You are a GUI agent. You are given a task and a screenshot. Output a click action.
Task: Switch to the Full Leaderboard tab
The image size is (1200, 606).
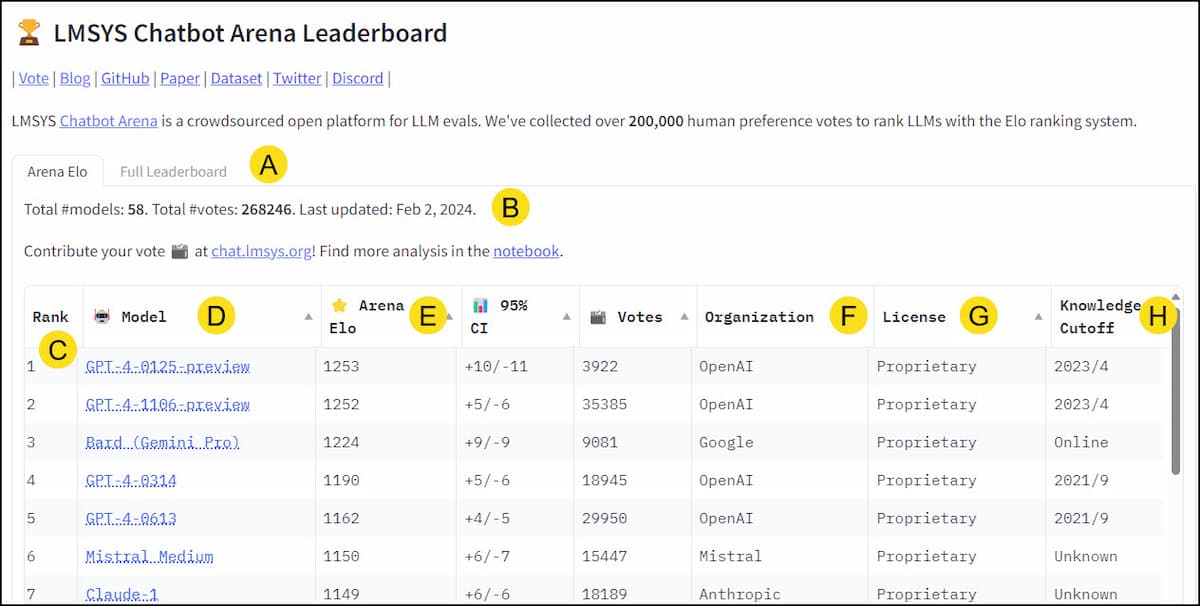[173, 171]
